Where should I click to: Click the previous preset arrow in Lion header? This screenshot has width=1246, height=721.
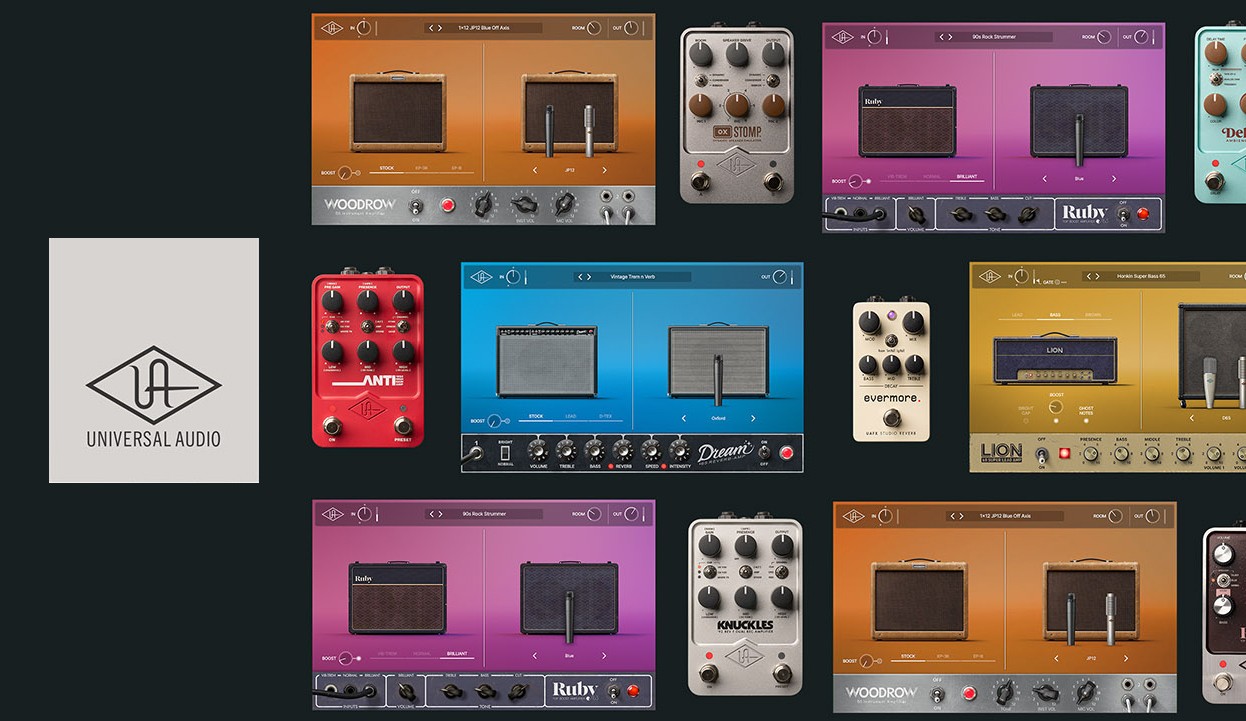1088,277
